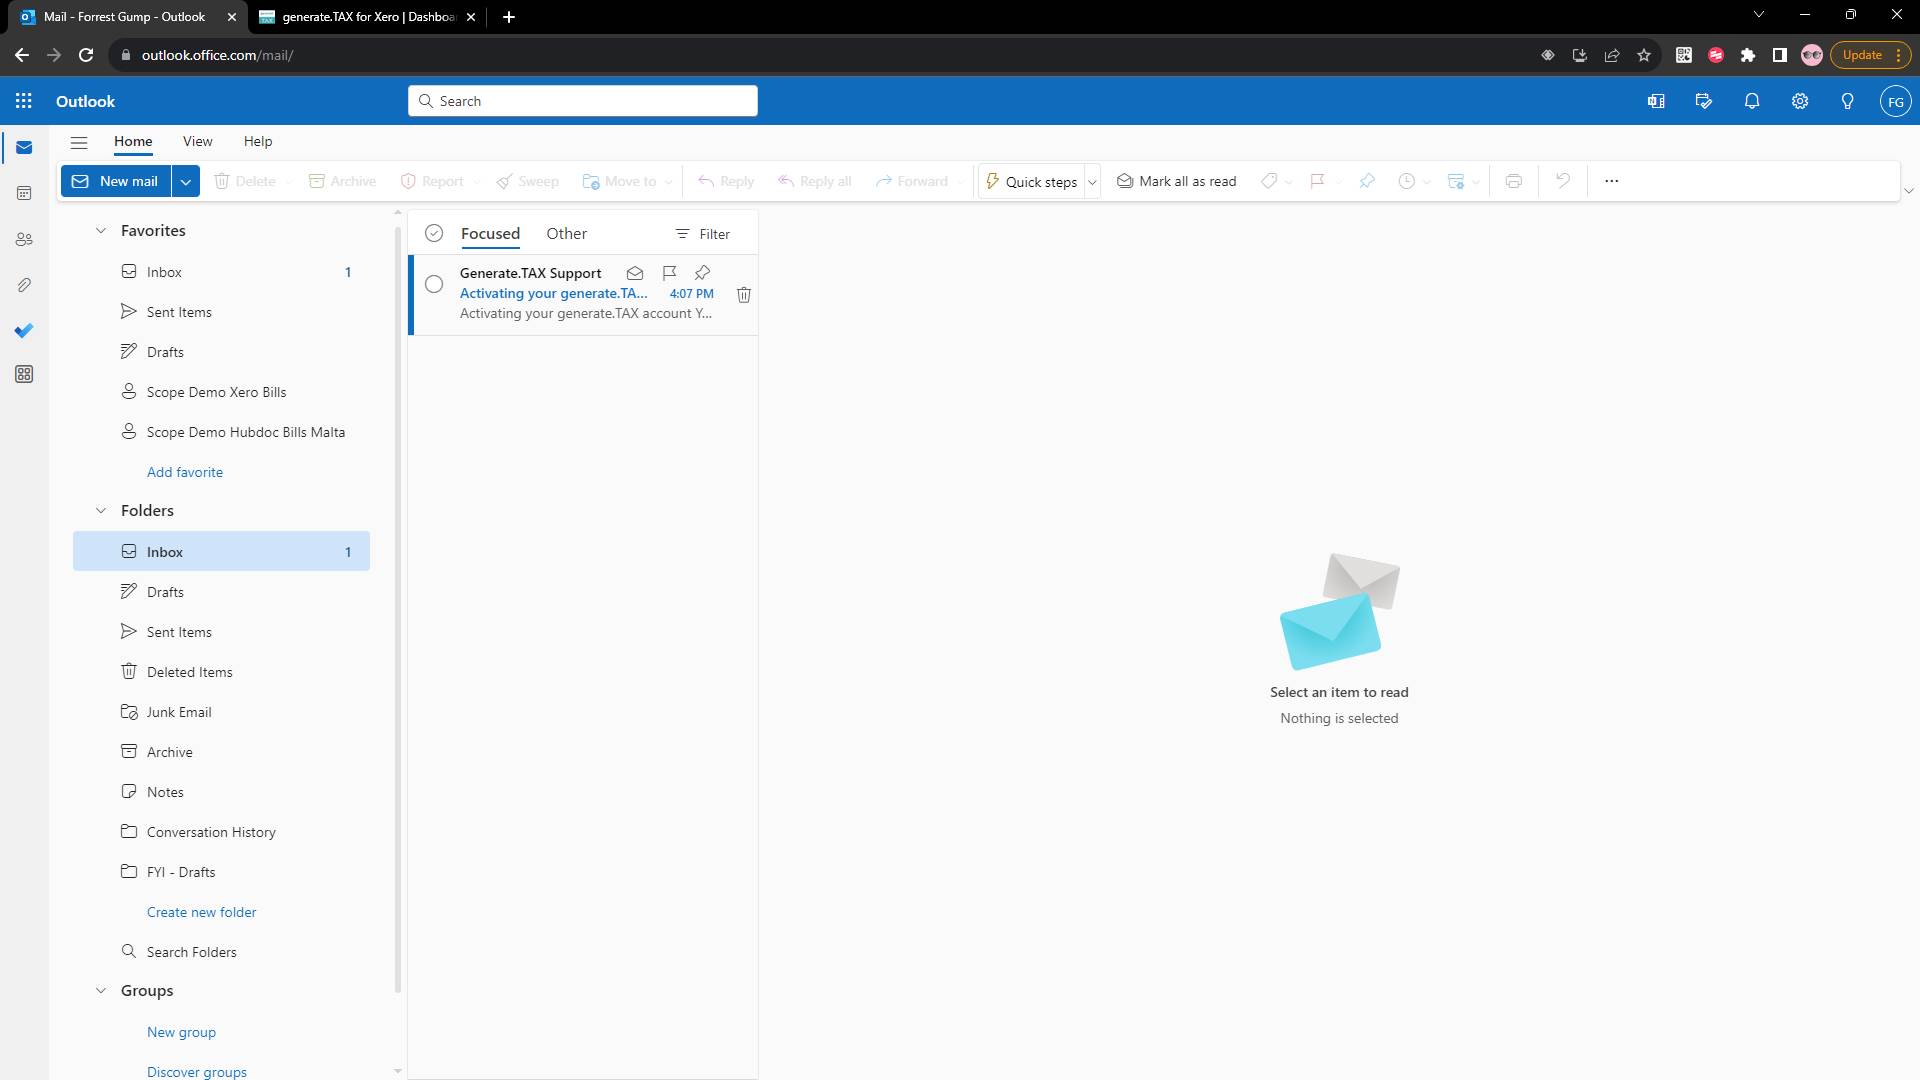The image size is (1920, 1080).
Task: Click the Categorize tag icon
Action: (1268, 181)
